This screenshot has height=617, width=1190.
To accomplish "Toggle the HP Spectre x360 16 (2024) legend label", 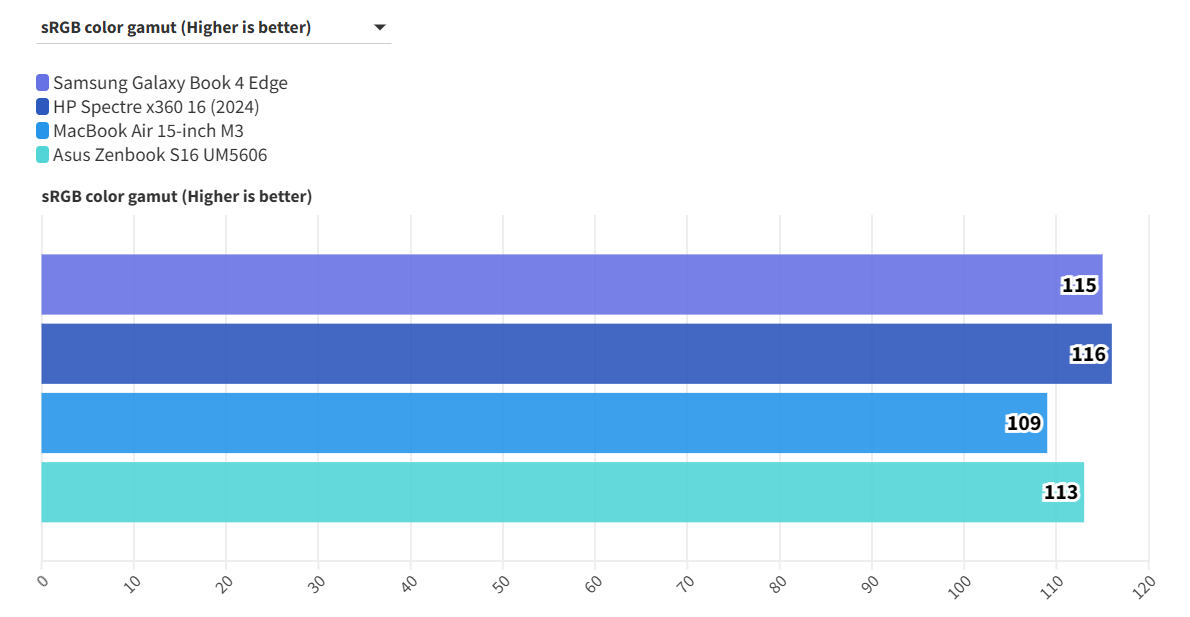I will [x=156, y=107].
